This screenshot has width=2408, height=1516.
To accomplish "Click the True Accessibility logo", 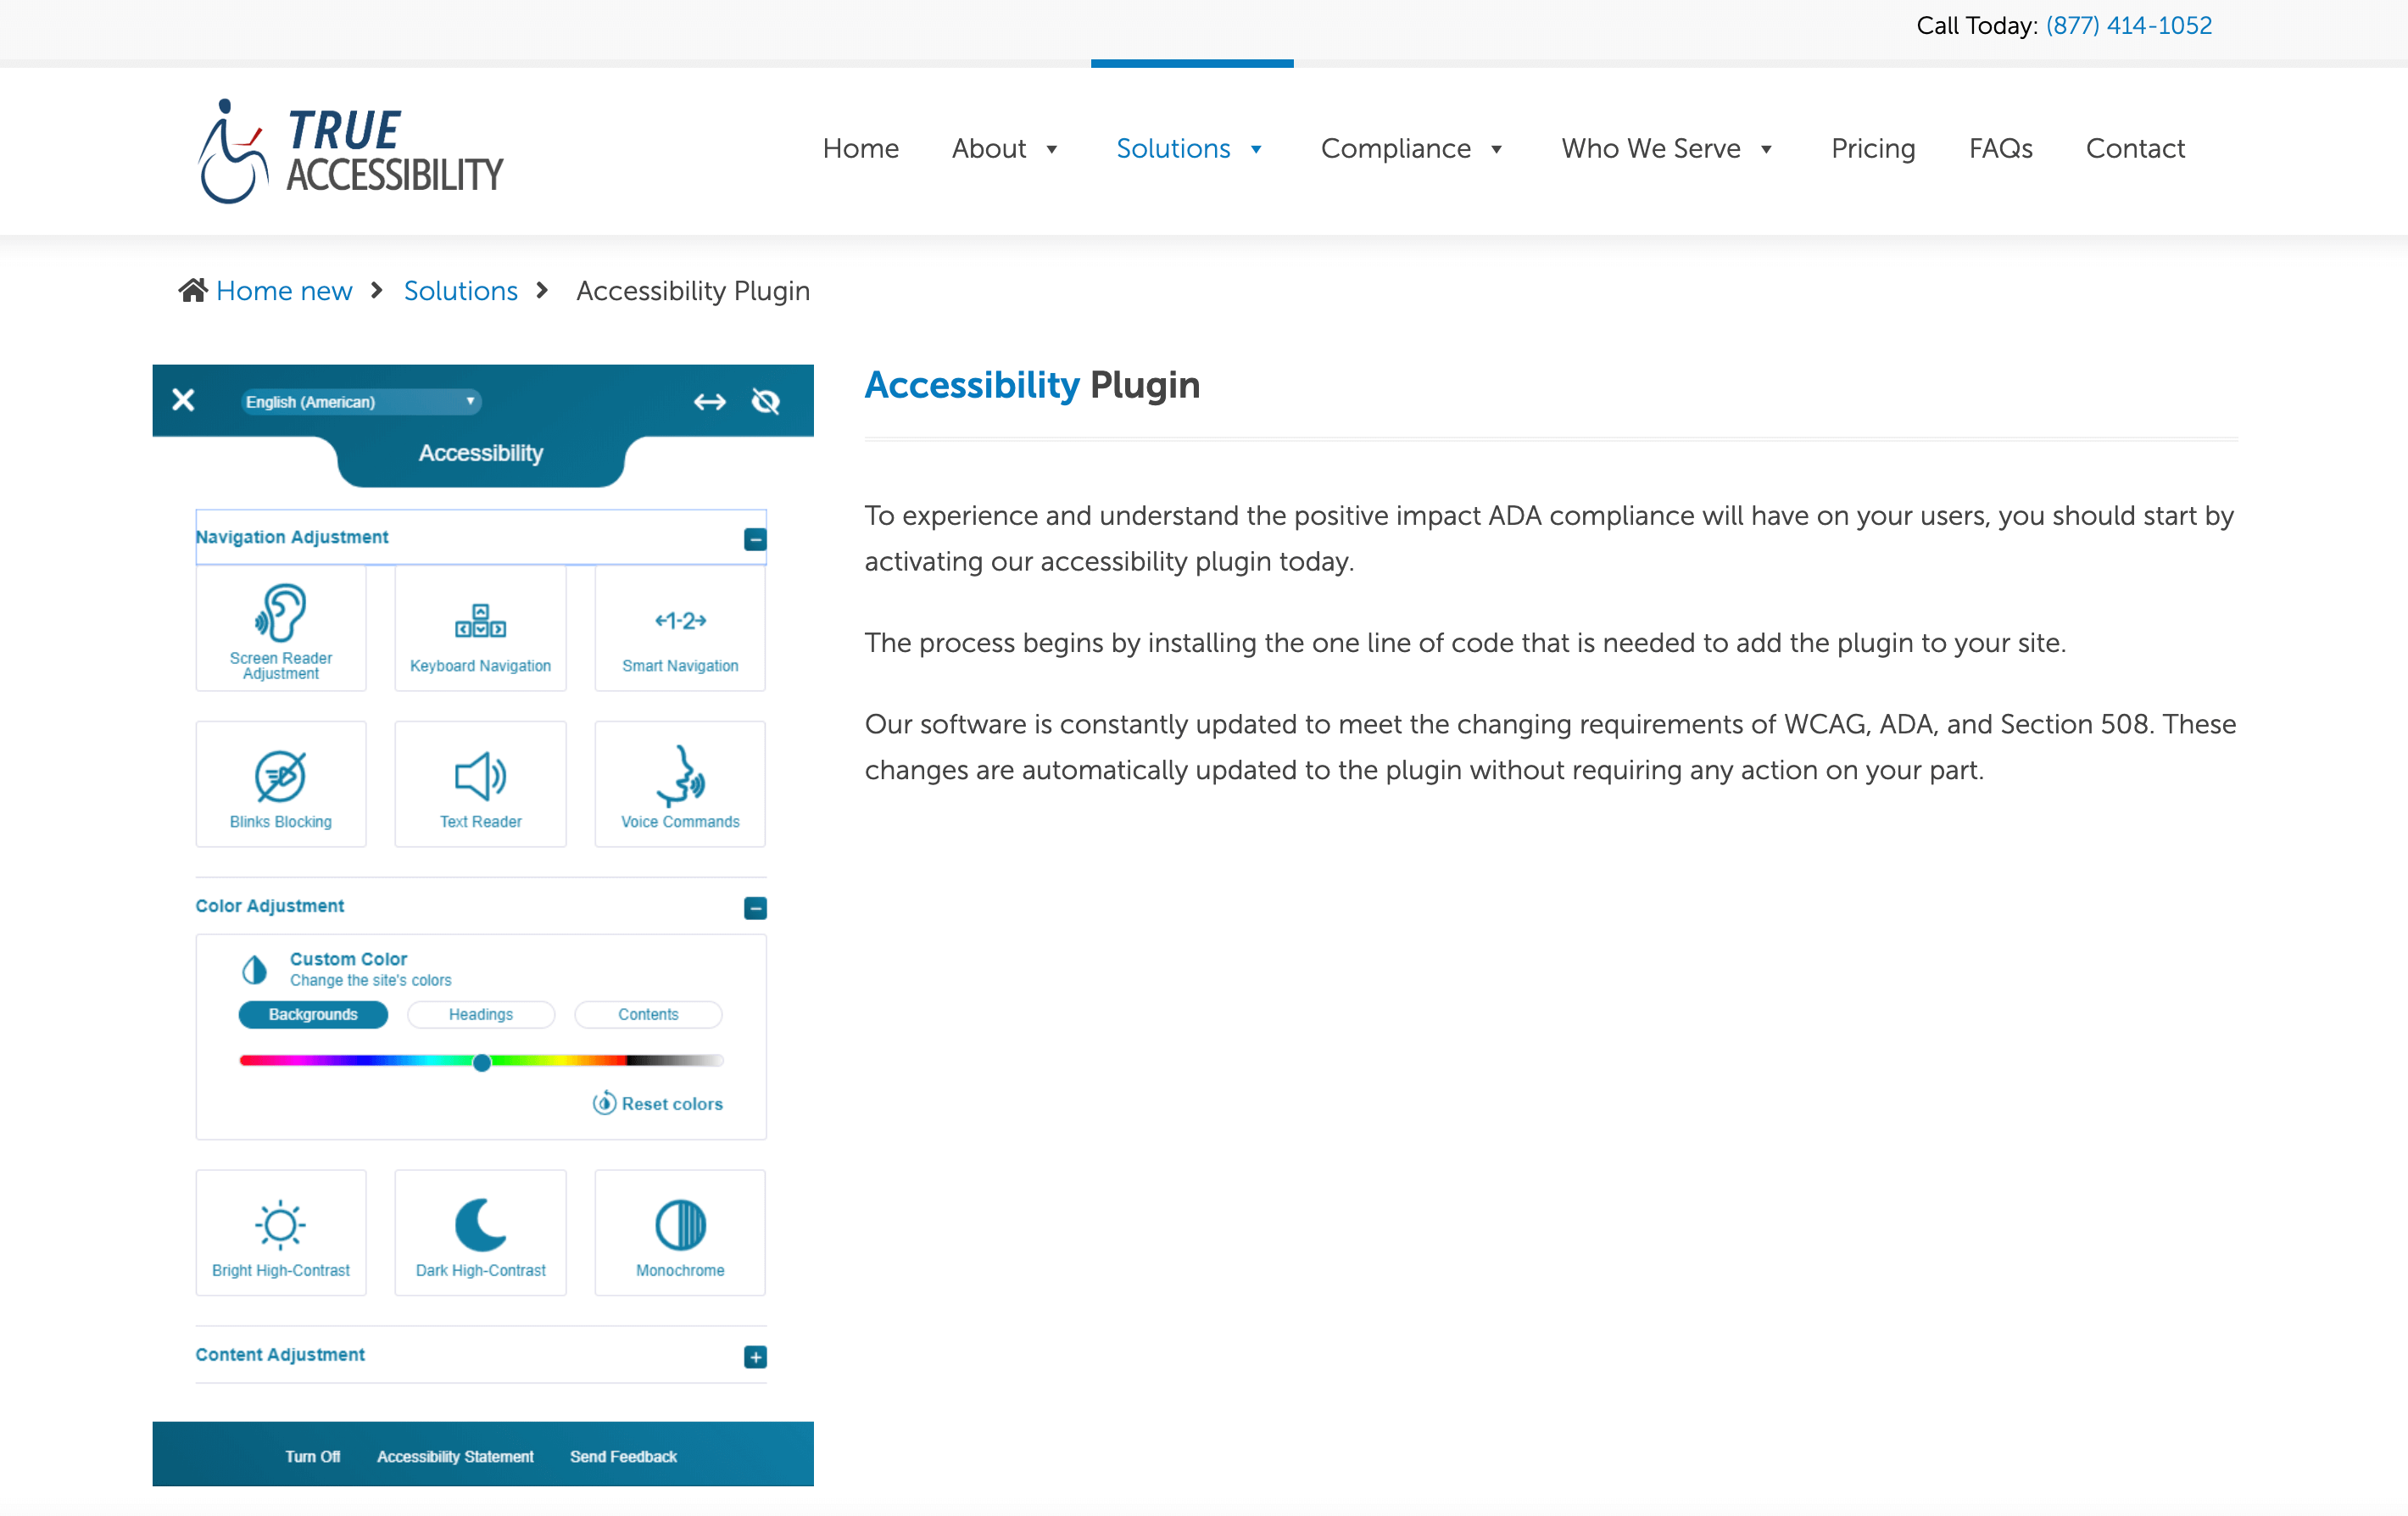I will point(350,151).
